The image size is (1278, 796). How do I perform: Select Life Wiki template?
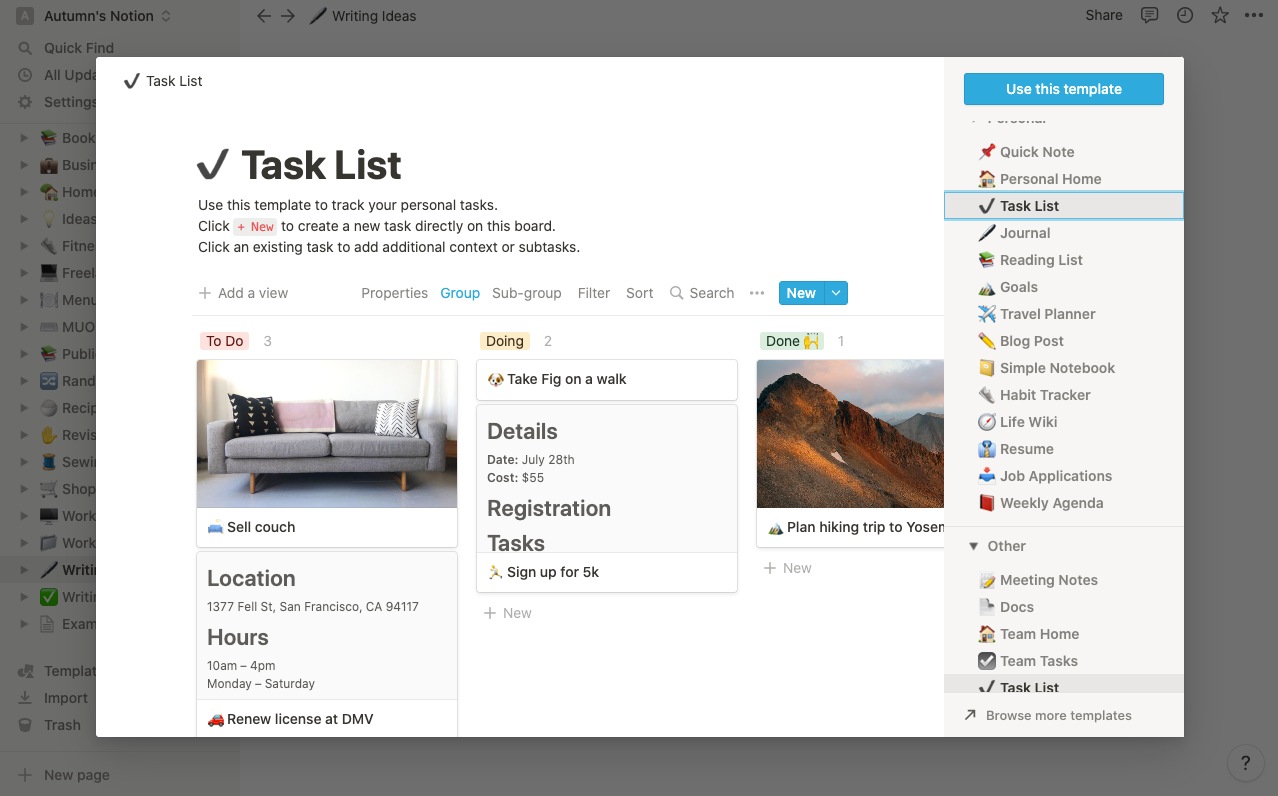pos(1064,422)
